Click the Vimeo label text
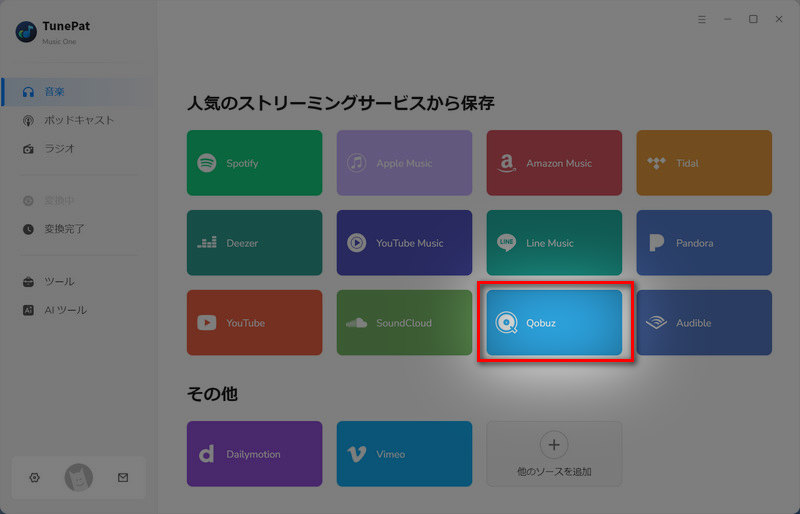 click(390, 454)
